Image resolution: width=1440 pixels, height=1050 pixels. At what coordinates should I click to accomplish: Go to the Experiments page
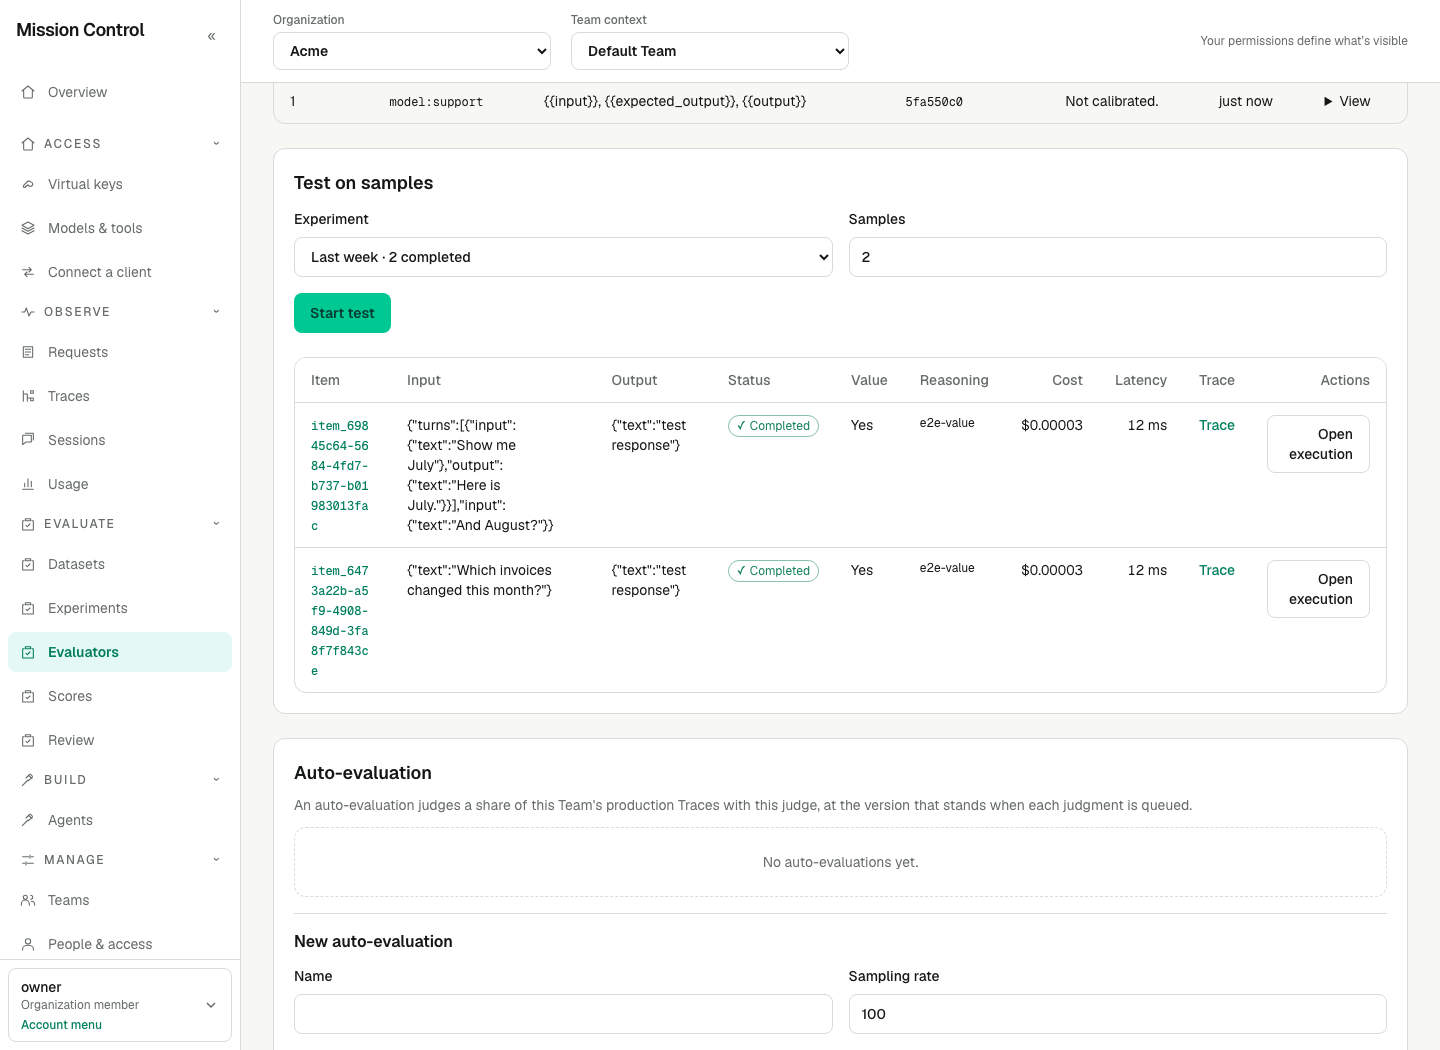tap(120, 608)
